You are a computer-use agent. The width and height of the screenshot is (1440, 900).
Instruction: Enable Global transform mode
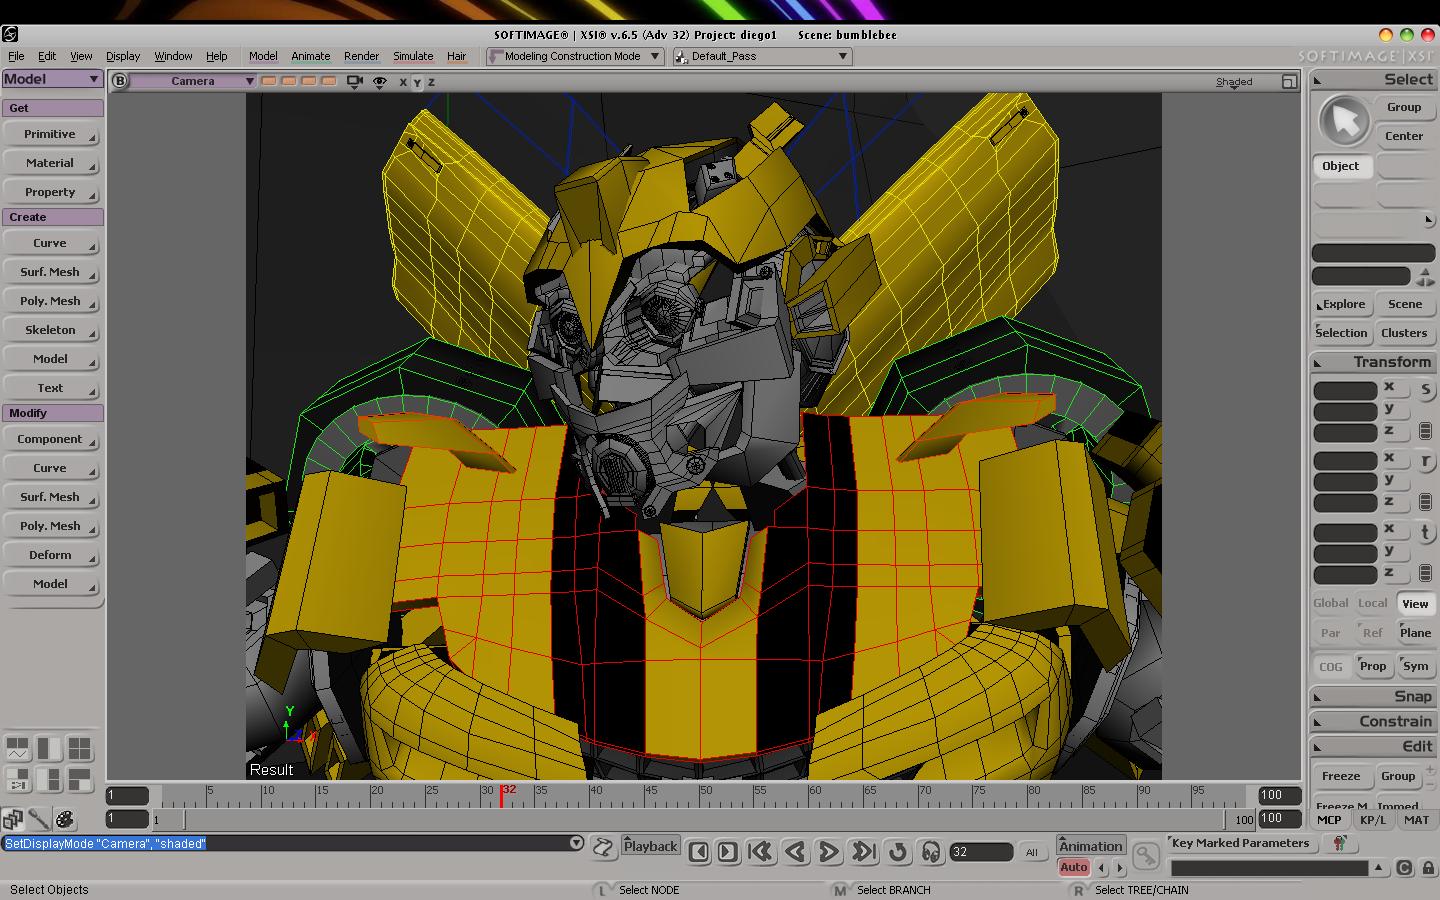click(1330, 603)
